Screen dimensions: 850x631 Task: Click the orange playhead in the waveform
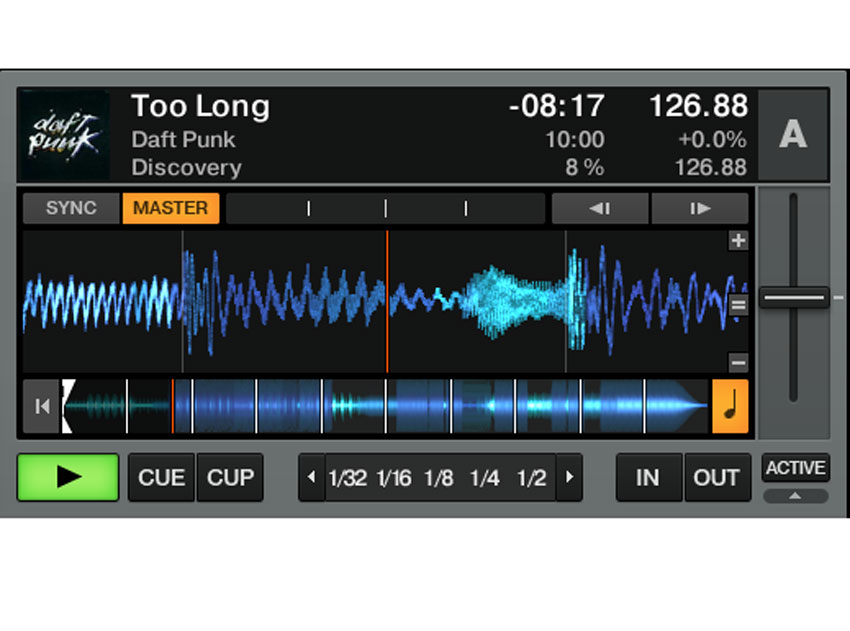[387, 301]
